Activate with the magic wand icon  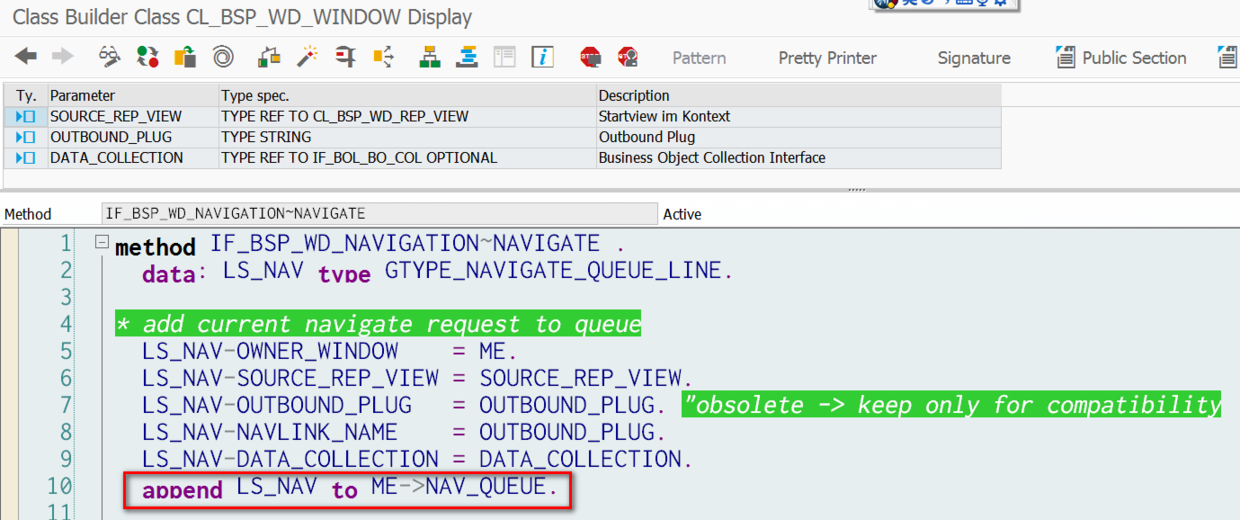pos(307,57)
